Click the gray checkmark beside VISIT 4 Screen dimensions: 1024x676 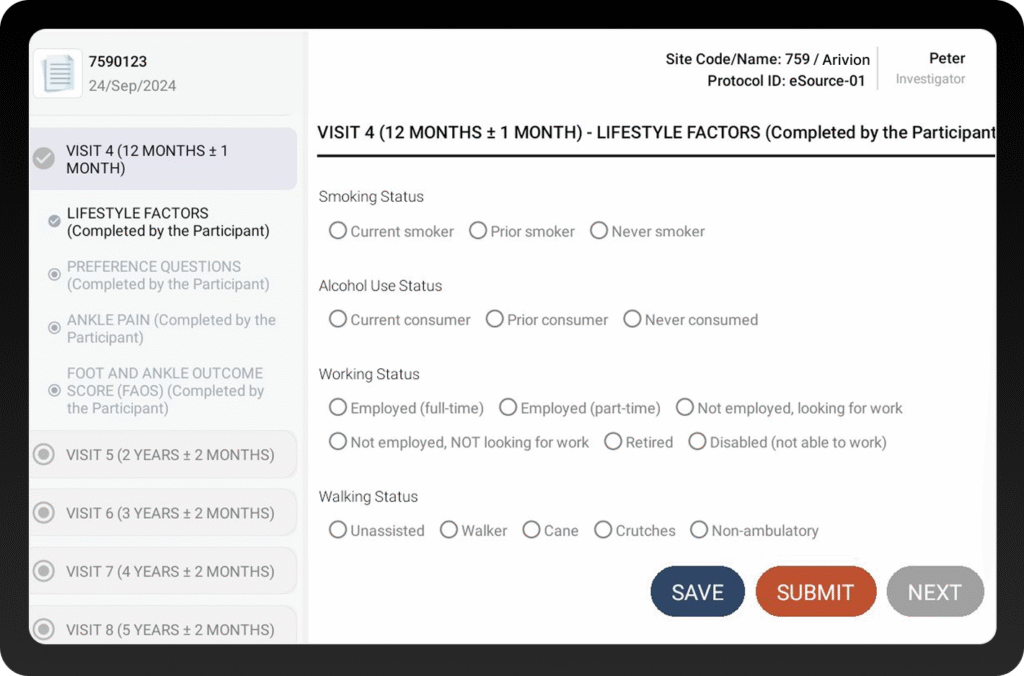tap(44, 158)
